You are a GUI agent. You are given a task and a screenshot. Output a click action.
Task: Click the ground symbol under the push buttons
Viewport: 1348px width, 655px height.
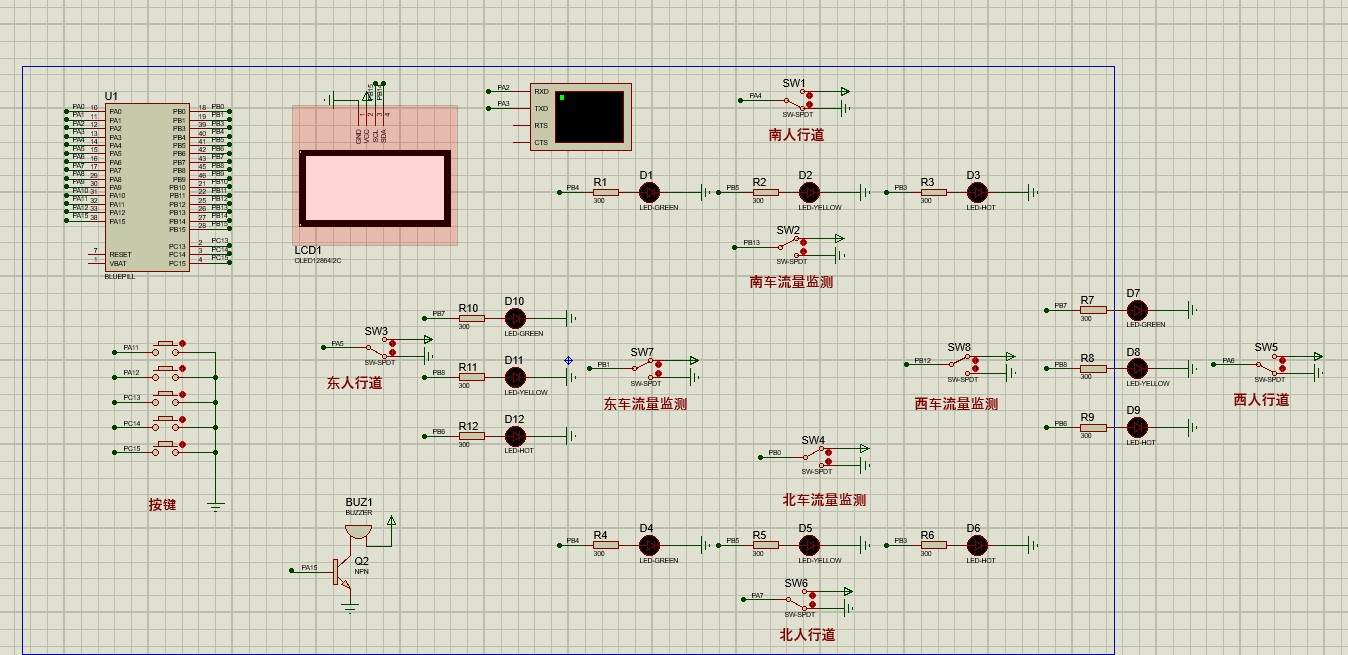coord(215,506)
